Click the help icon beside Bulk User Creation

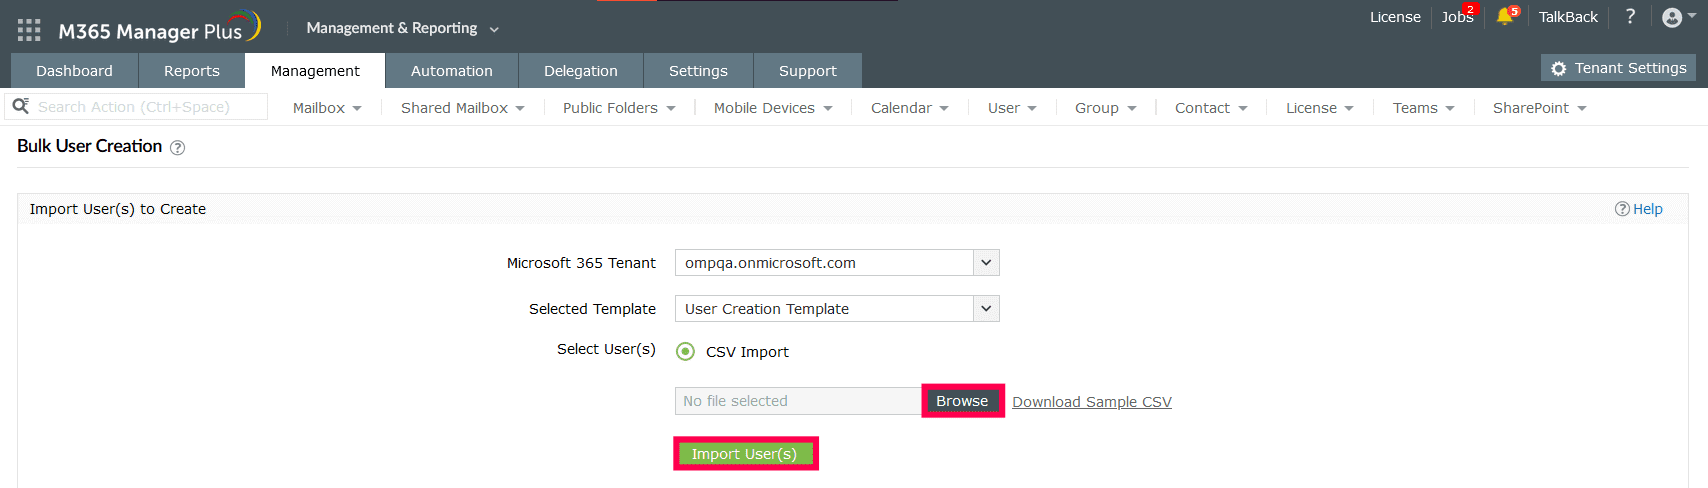(x=178, y=148)
